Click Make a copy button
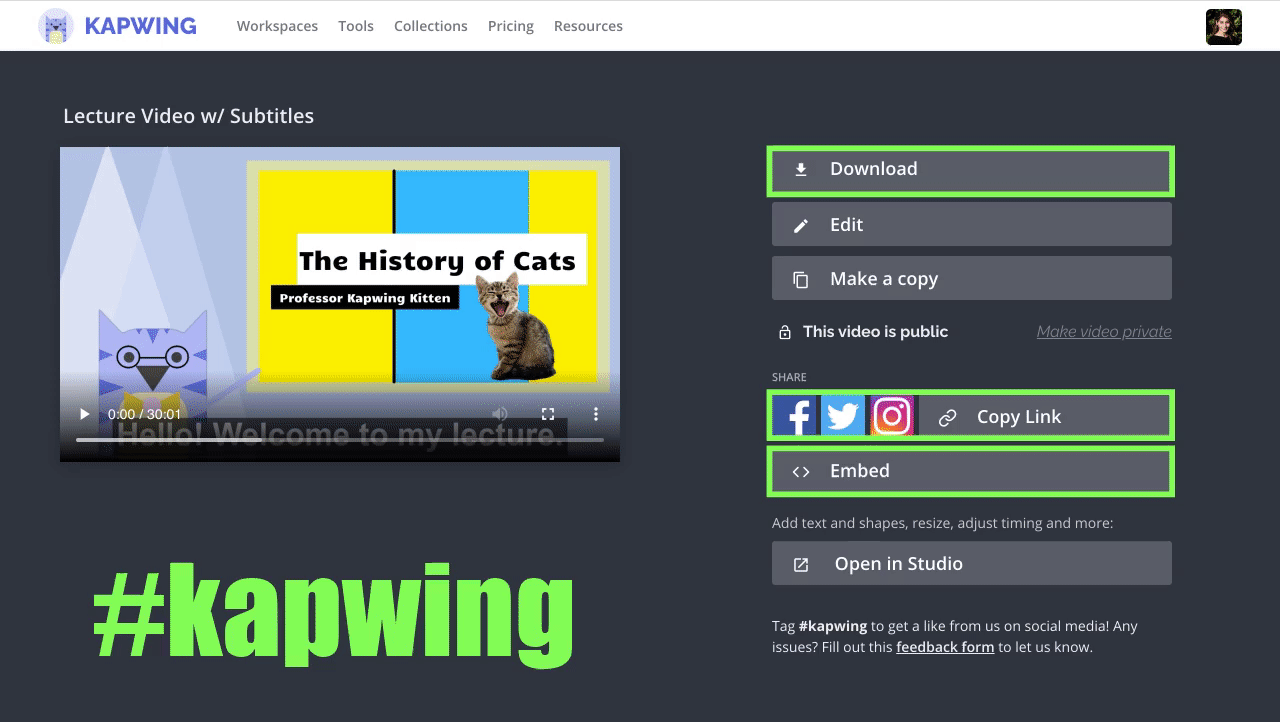 [x=971, y=279]
